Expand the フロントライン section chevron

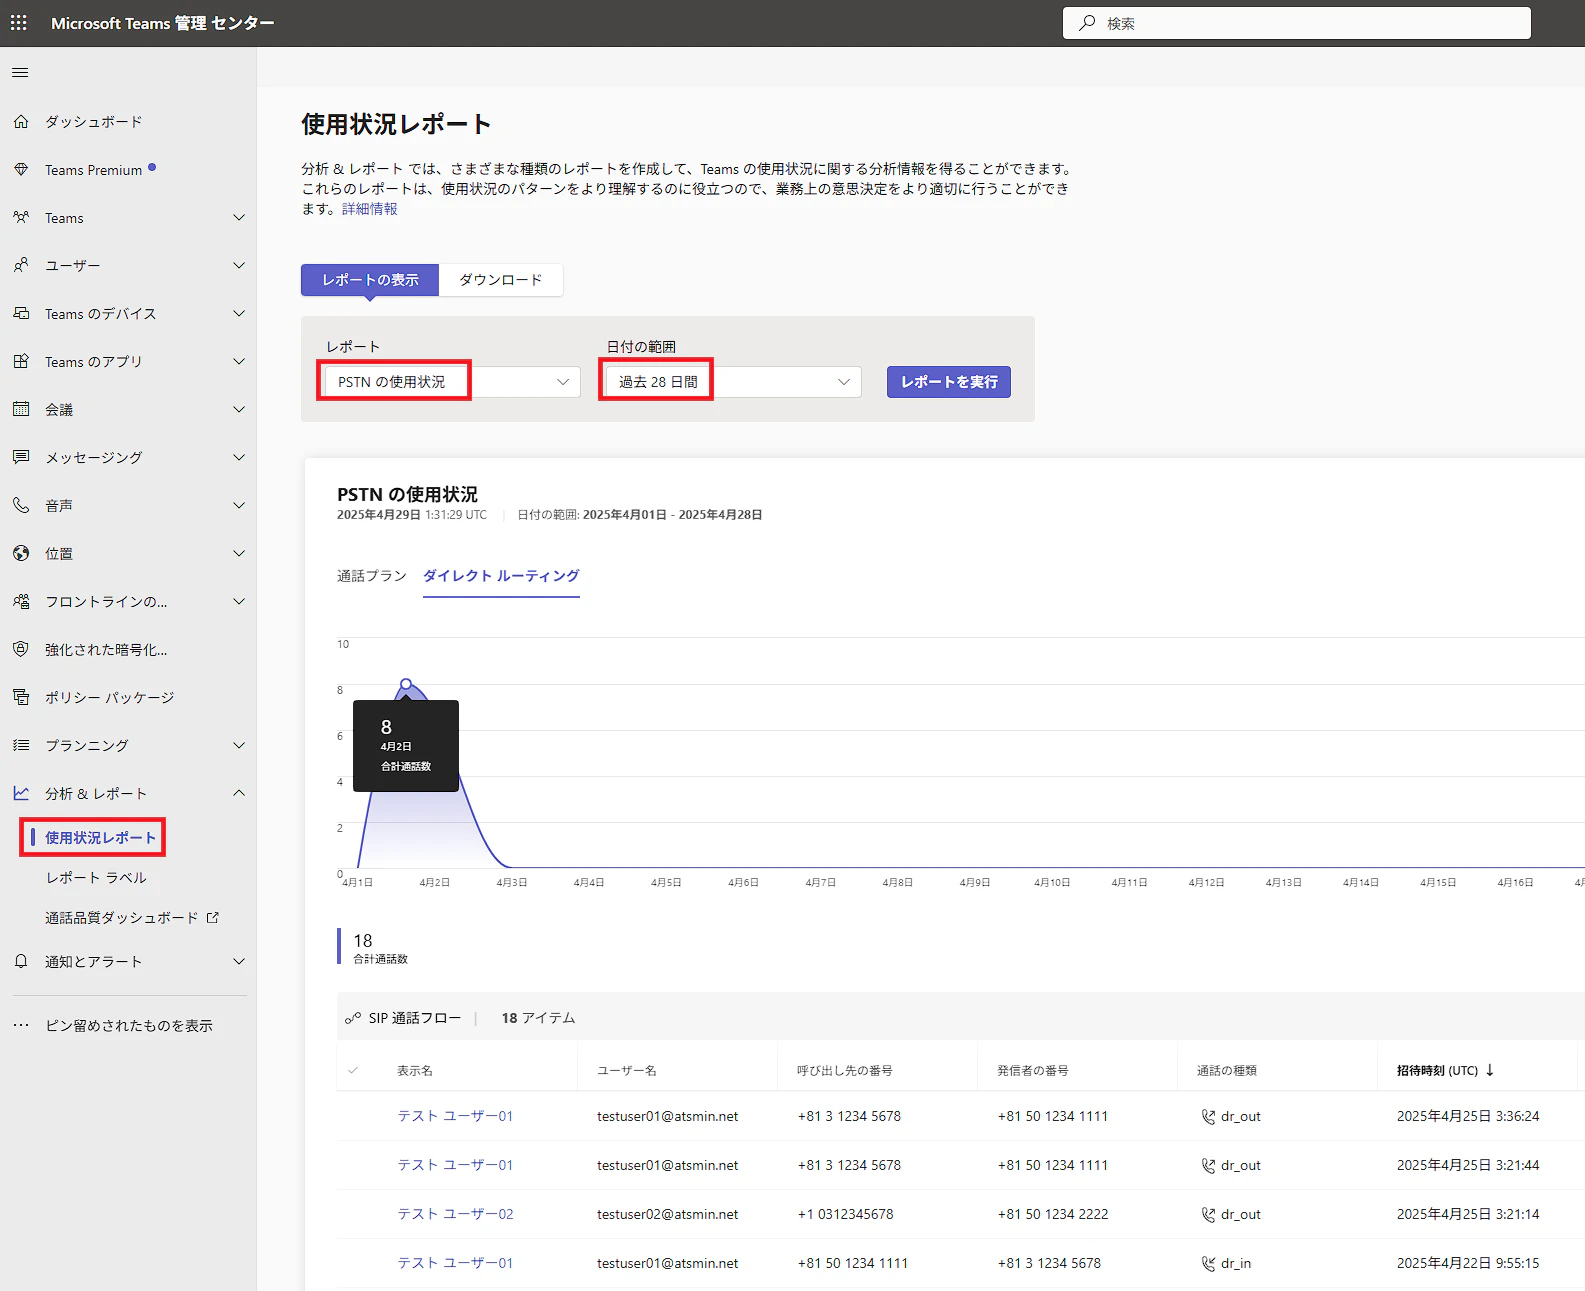[x=239, y=601]
